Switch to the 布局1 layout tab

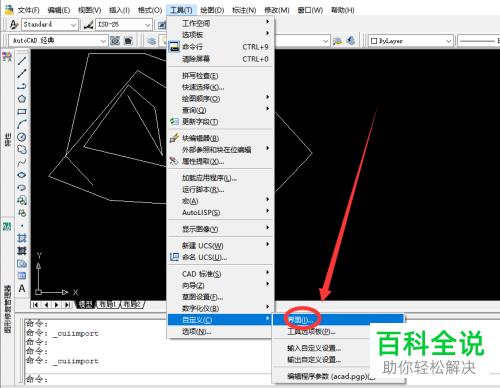[x=108, y=304]
